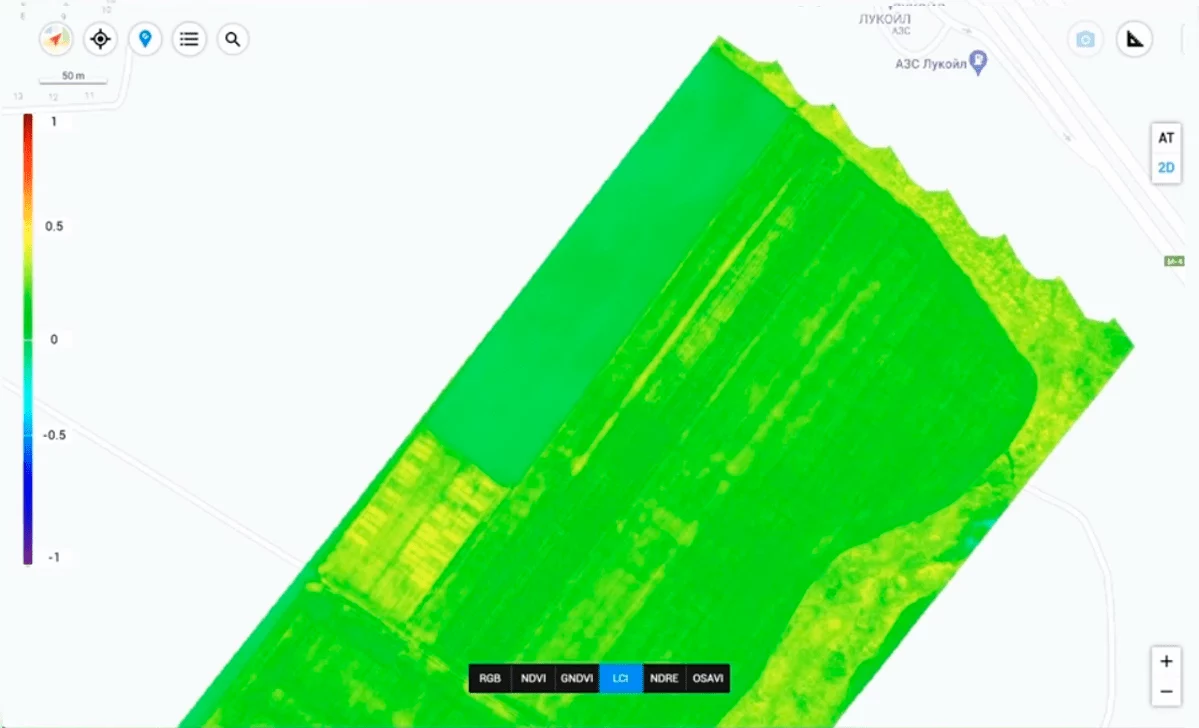Take a snapshot with the camera icon
Screen dimensions: 1199x728
1085,39
